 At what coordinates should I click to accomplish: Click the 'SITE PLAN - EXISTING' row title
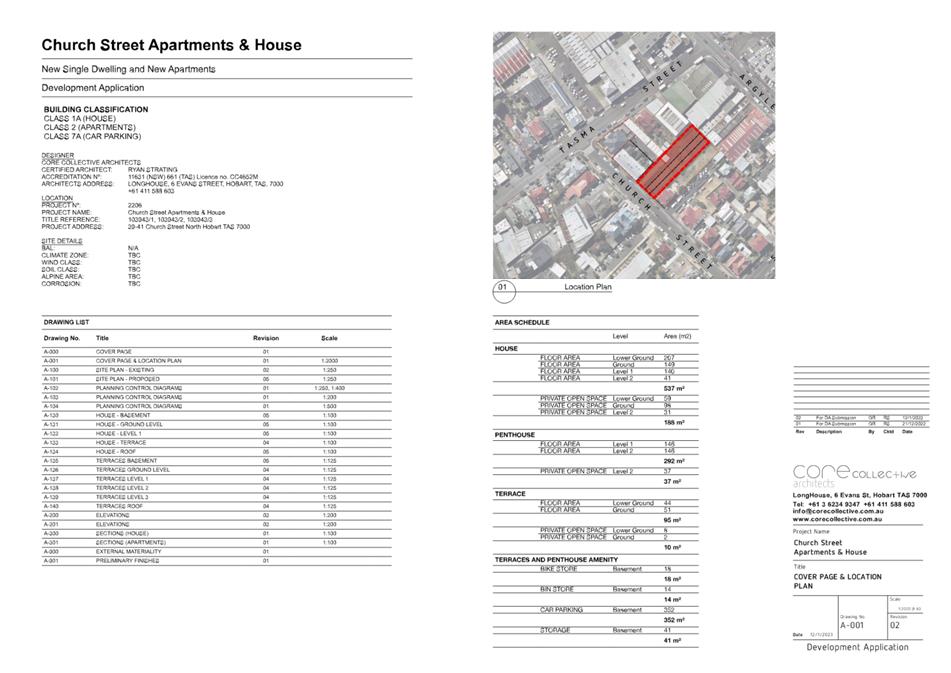click(x=125, y=370)
